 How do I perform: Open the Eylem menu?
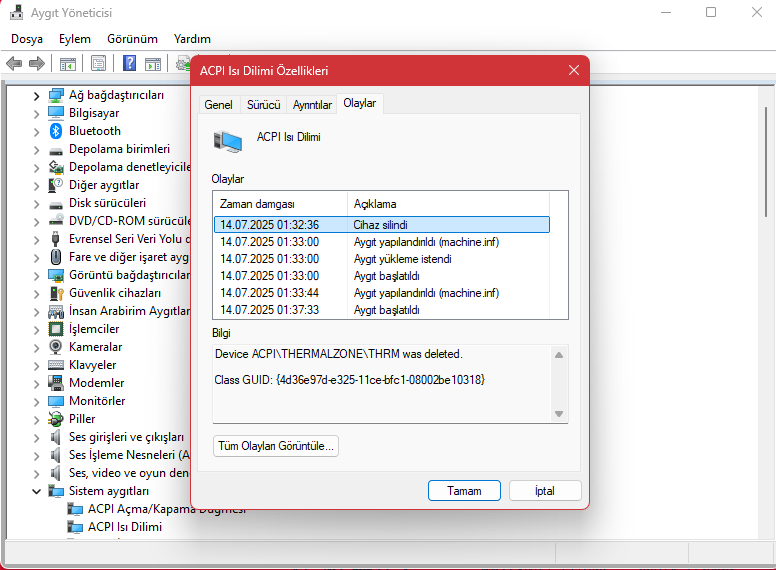point(75,39)
